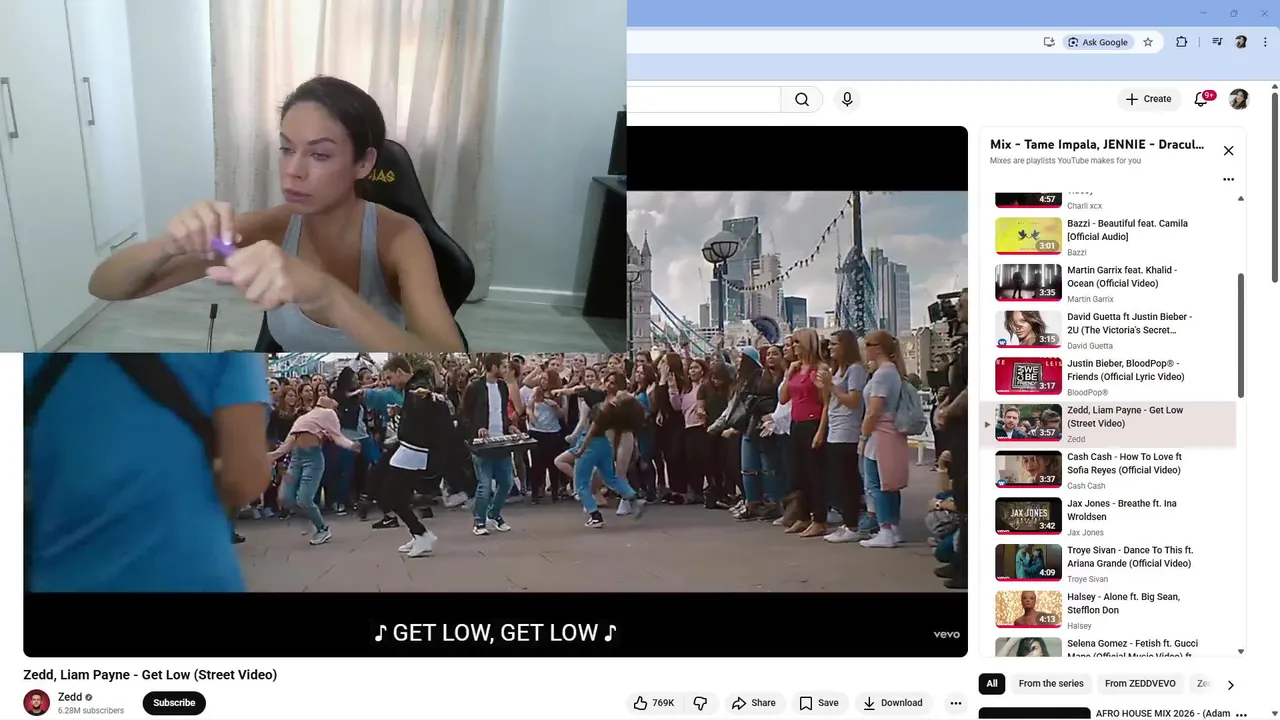Share the Get Low video
This screenshot has width=1280, height=720.
[x=754, y=703]
